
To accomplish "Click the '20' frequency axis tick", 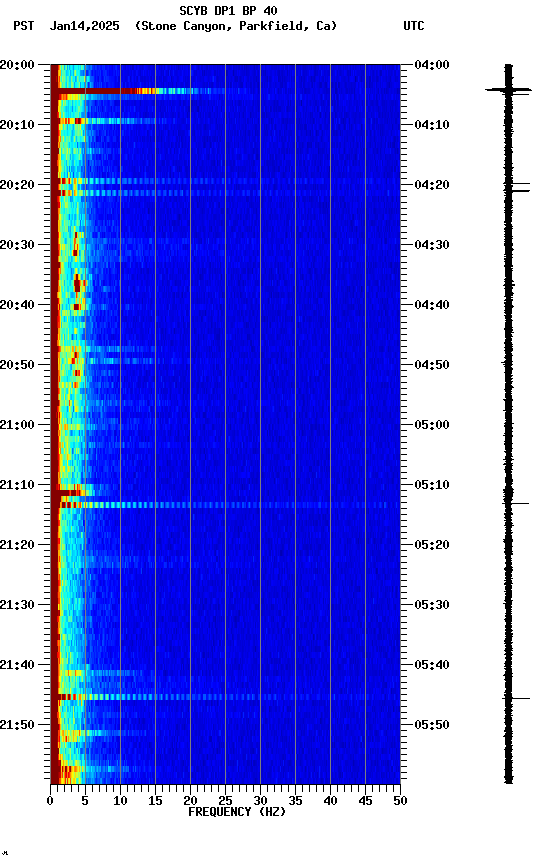I will tap(190, 801).
